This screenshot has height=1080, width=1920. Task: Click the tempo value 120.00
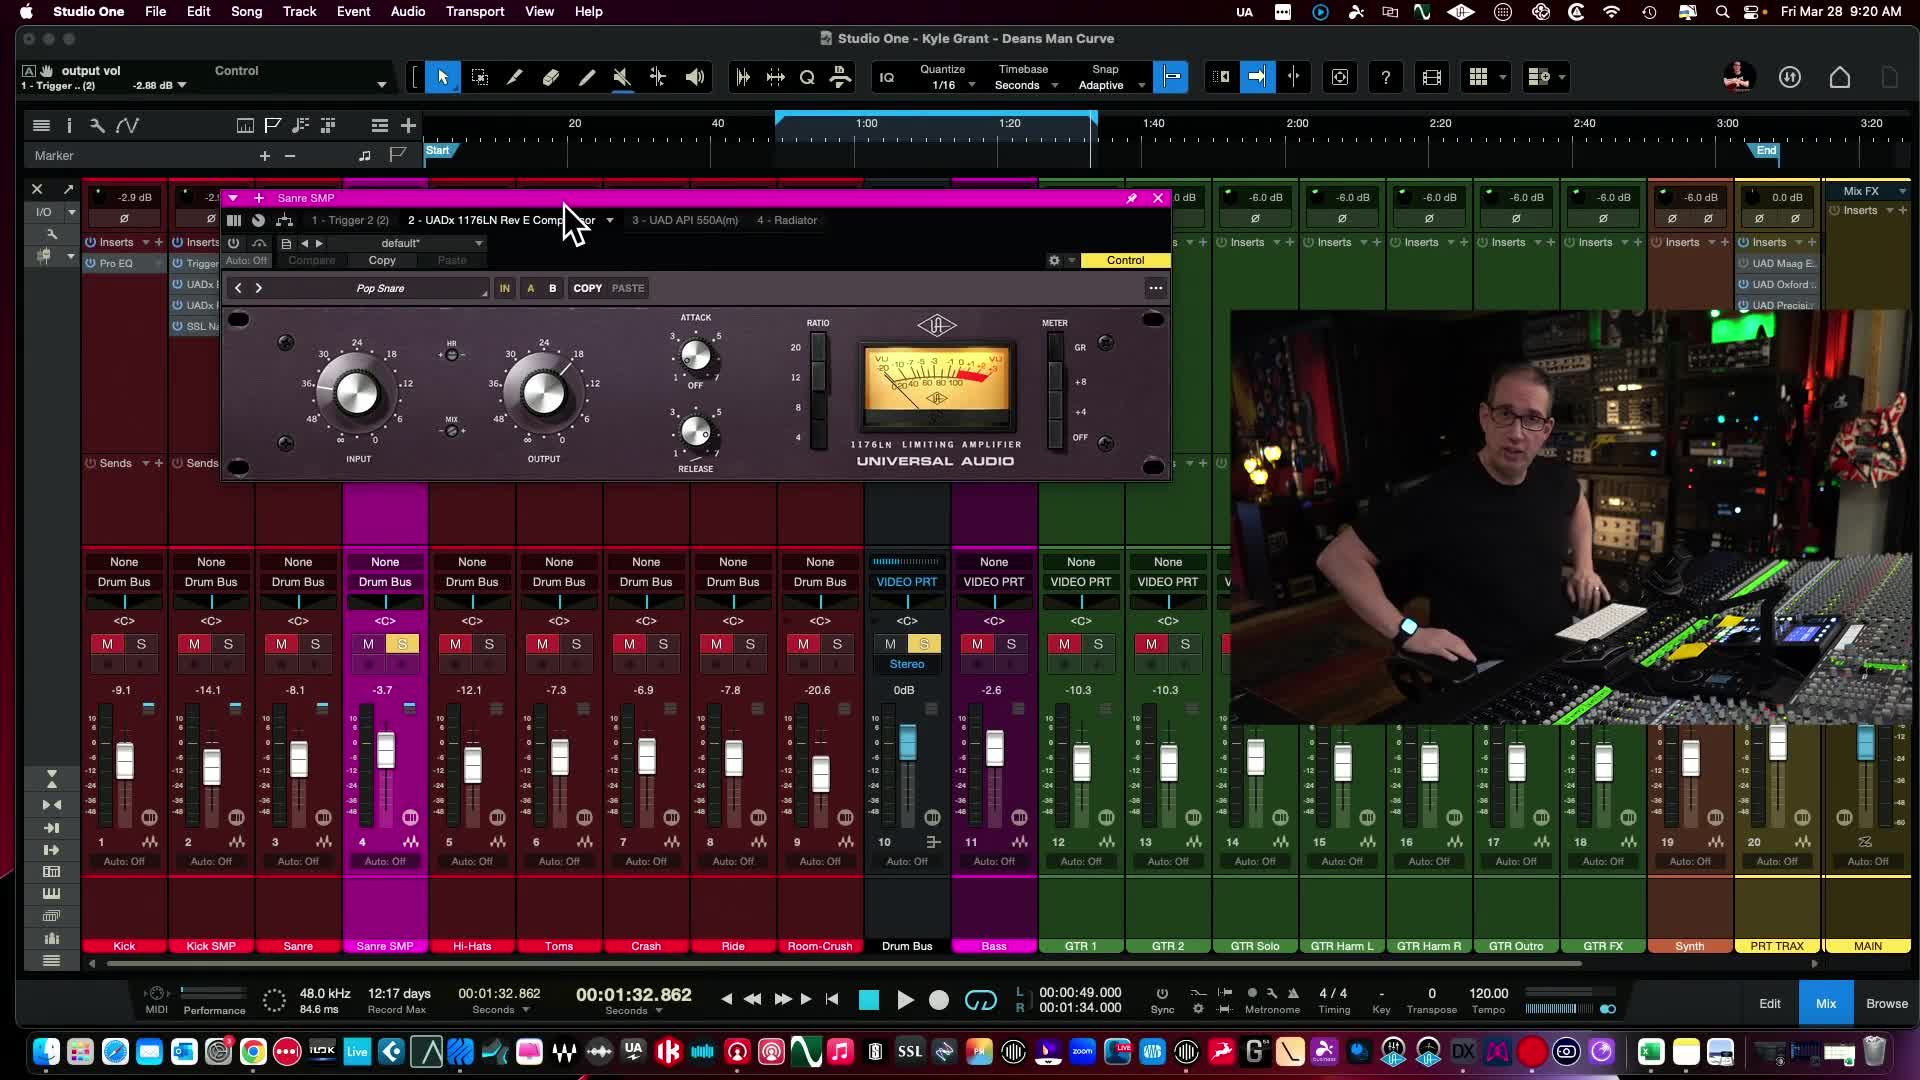pos(1489,994)
